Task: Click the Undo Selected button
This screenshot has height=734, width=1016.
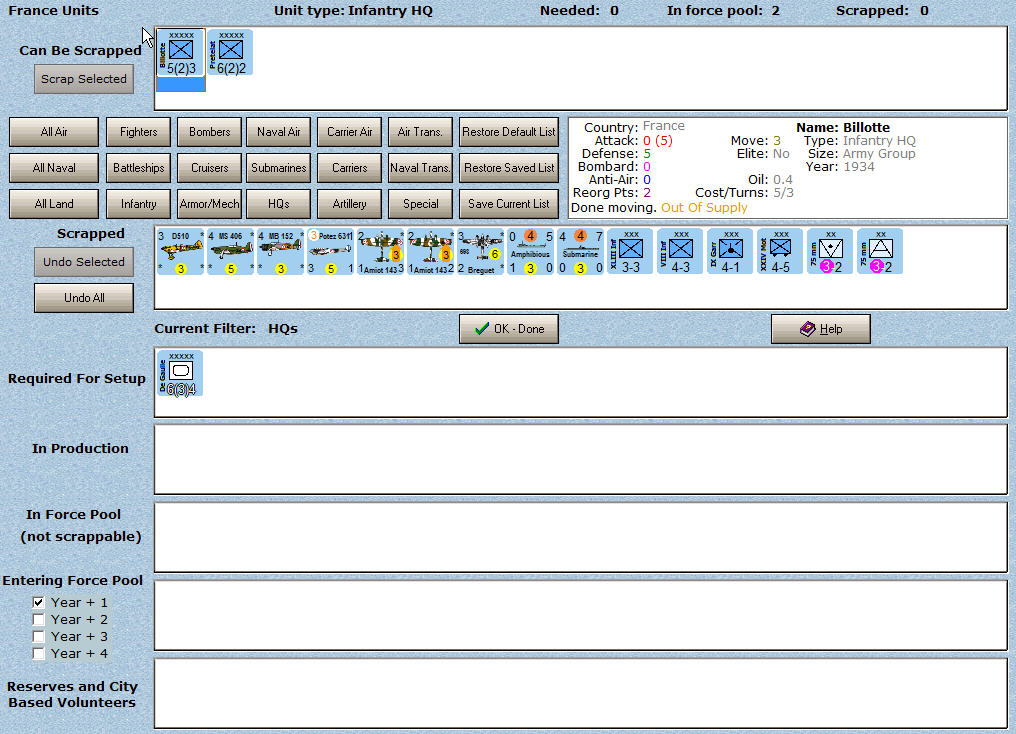Action: [x=84, y=262]
